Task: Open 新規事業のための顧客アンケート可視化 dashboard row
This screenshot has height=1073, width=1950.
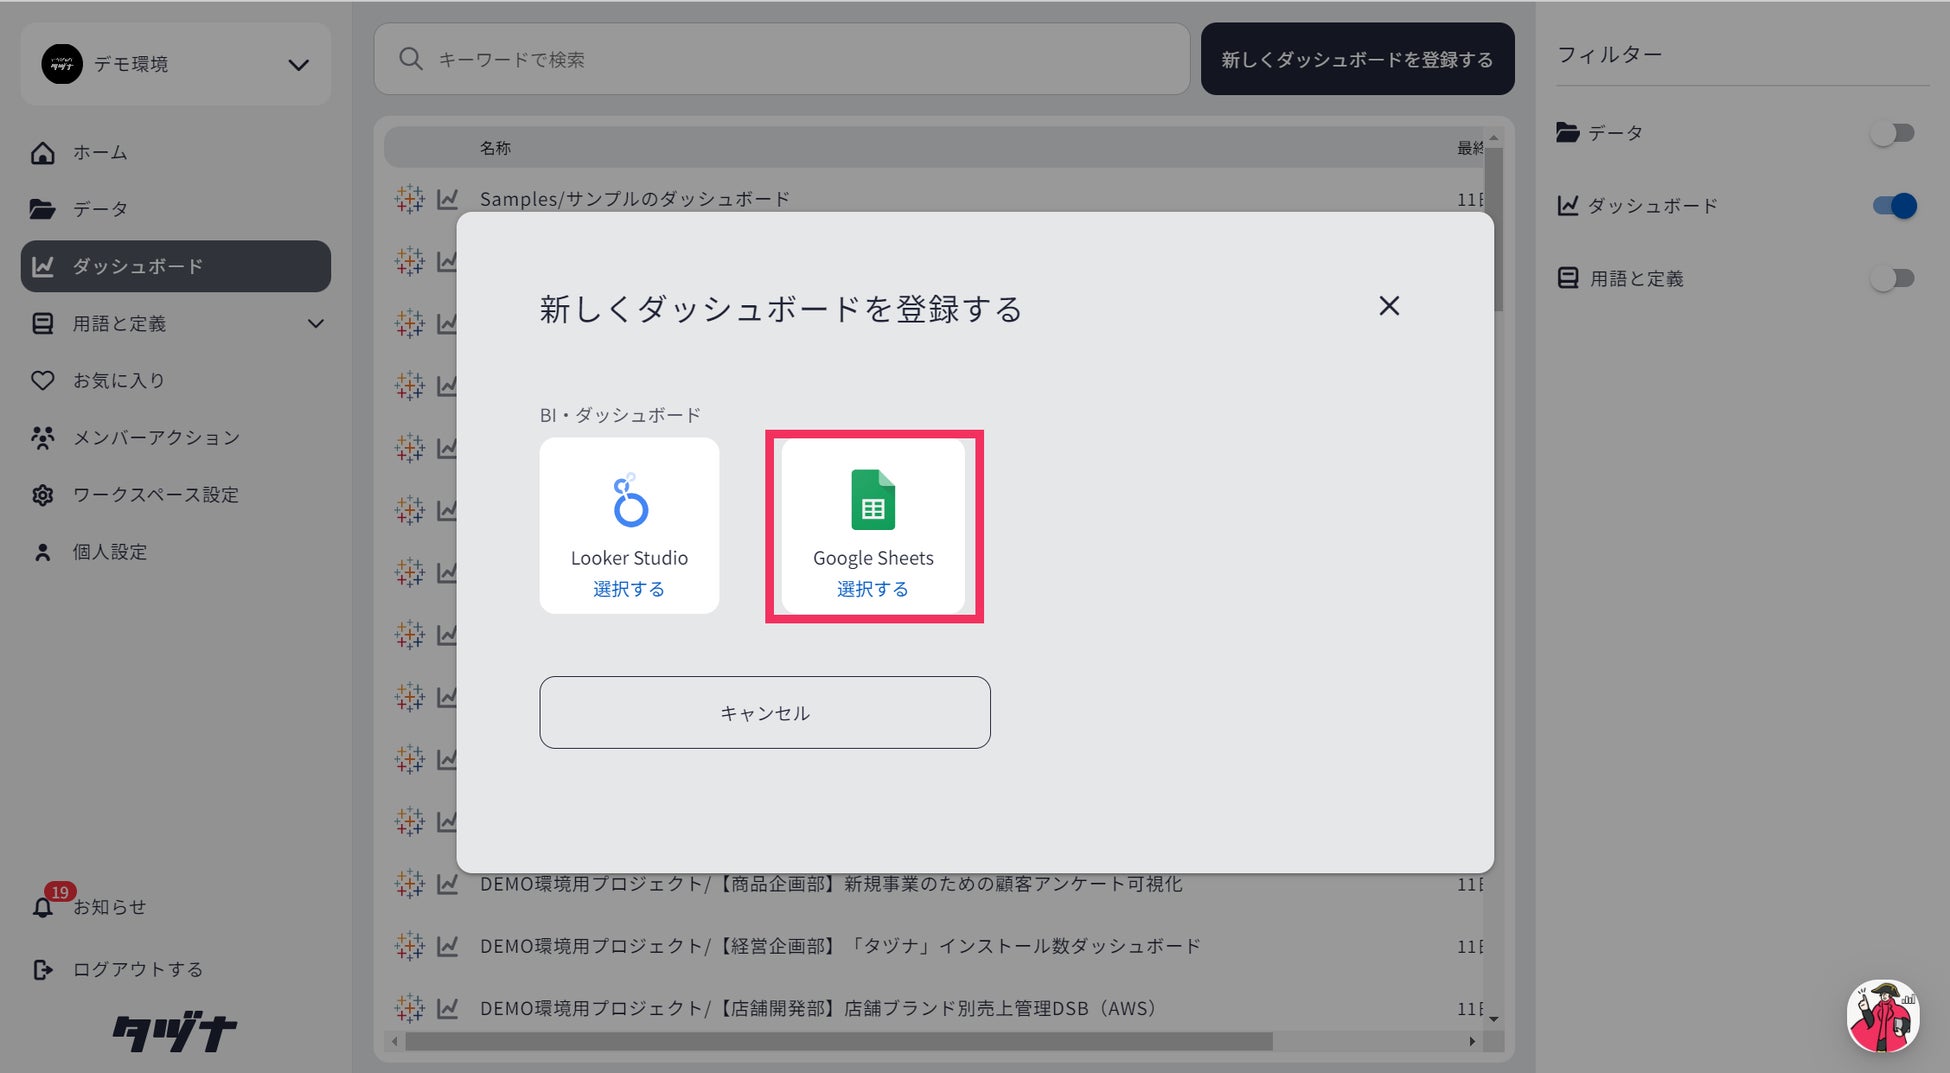Action: [831, 884]
